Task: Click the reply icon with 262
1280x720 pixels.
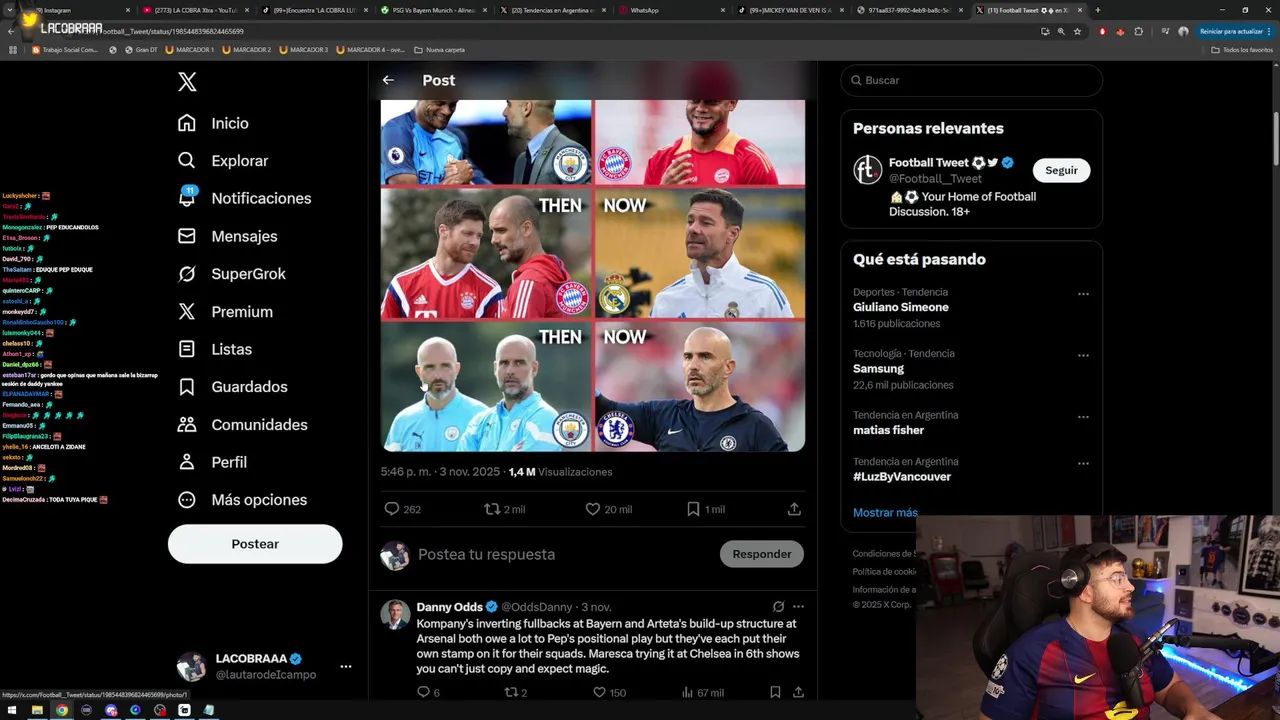Action: (392, 509)
